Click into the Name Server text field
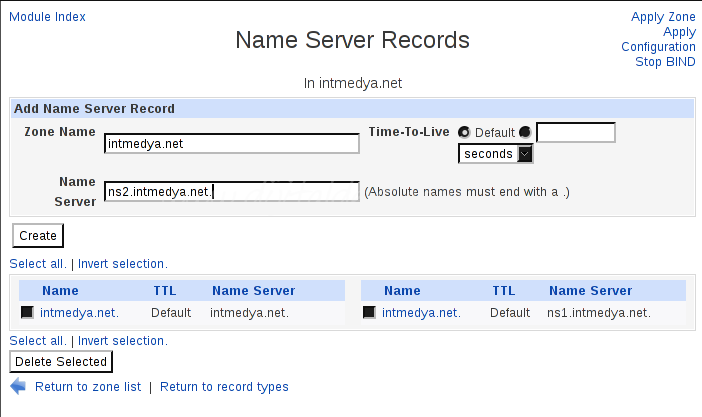The image size is (702, 417). click(231, 191)
